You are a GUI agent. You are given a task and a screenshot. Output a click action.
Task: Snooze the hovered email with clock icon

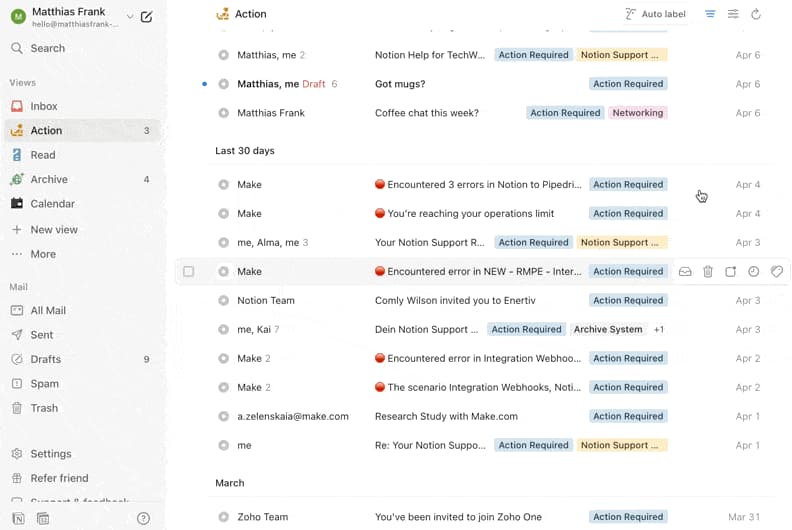click(754, 272)
